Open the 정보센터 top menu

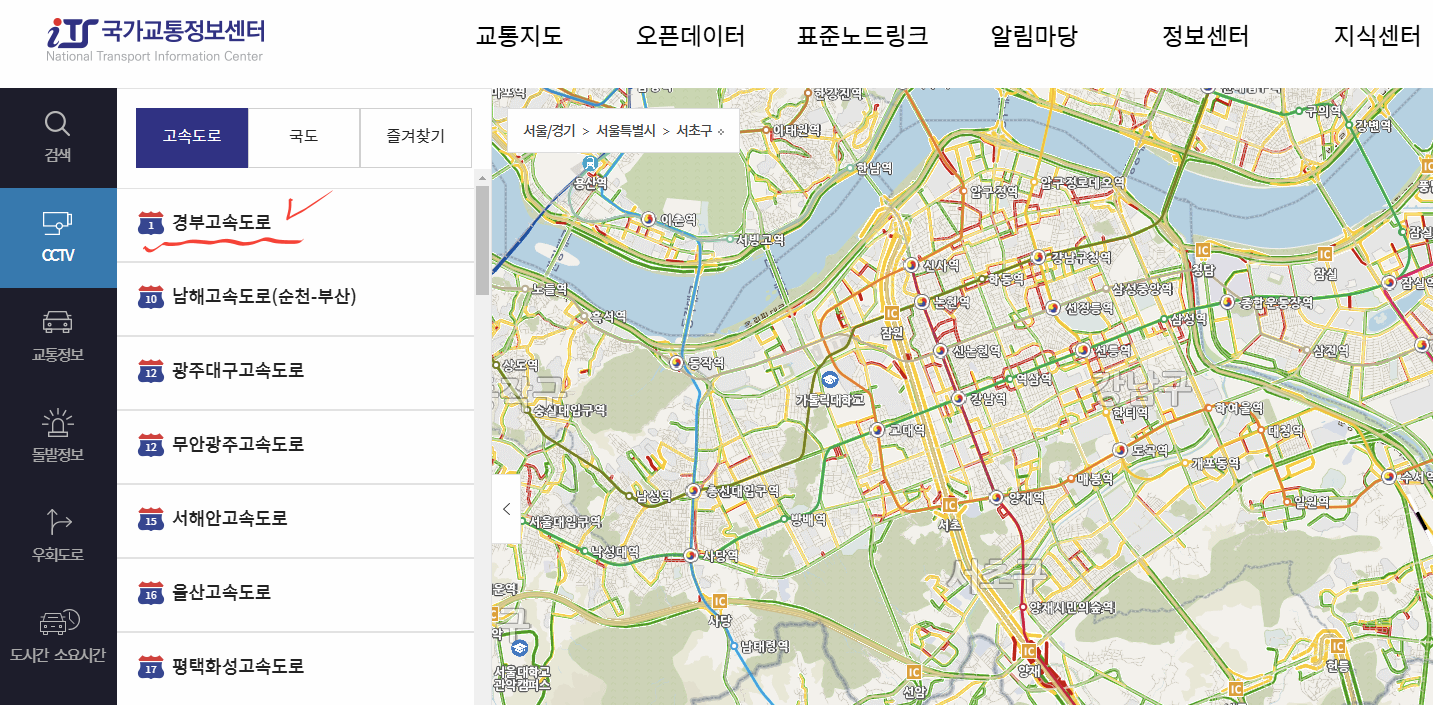pyautogui.click(x=1206, y=37)
